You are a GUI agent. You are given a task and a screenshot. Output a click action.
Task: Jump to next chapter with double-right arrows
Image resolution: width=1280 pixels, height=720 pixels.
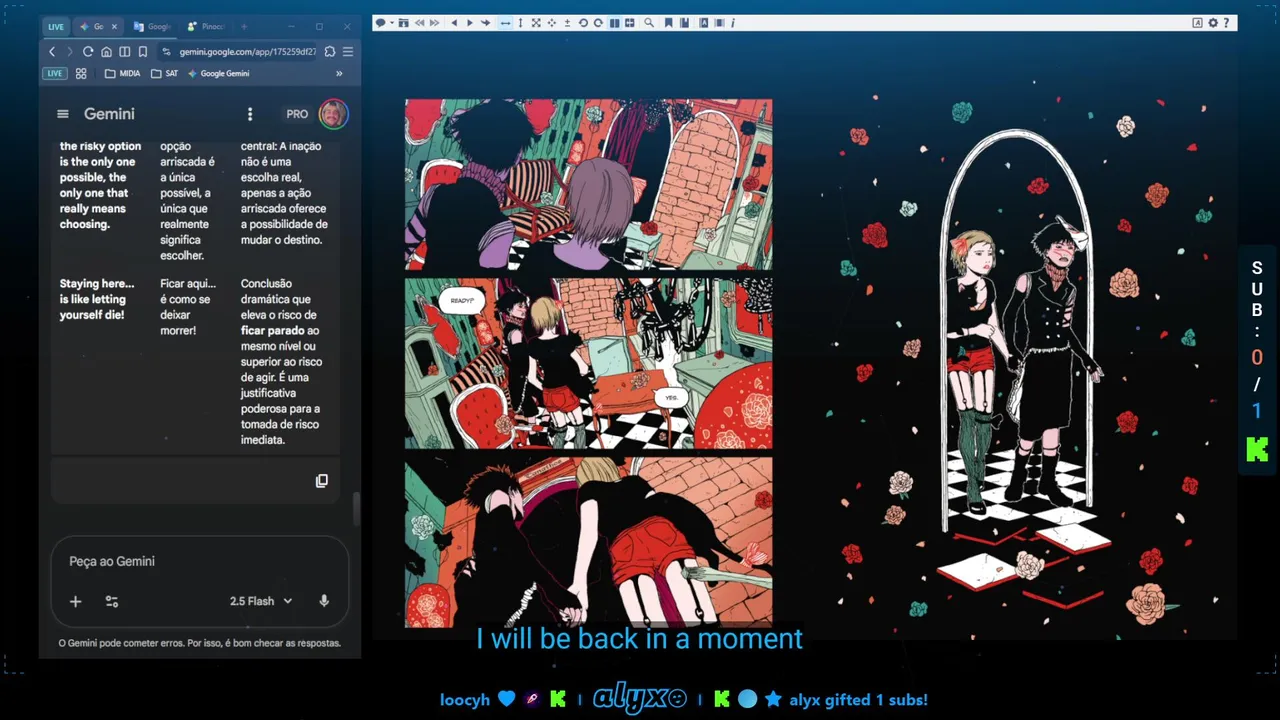pos(434,23)
